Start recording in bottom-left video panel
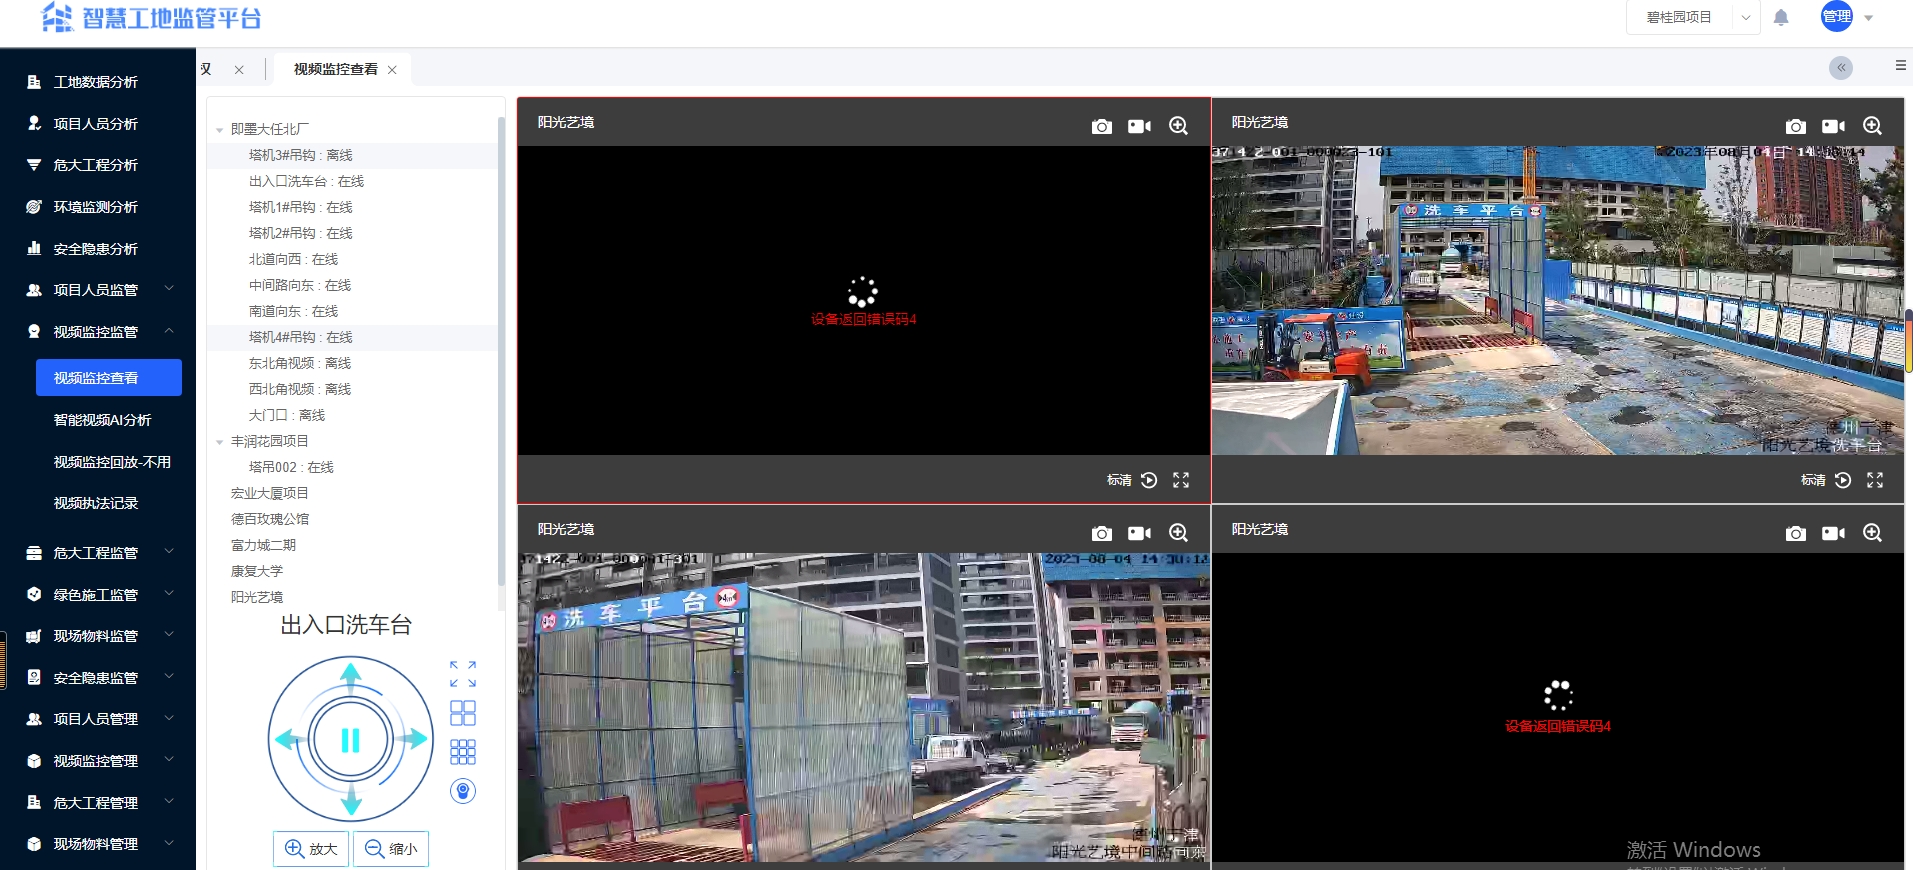The image size is (1913, 870). coord(1139,533)
